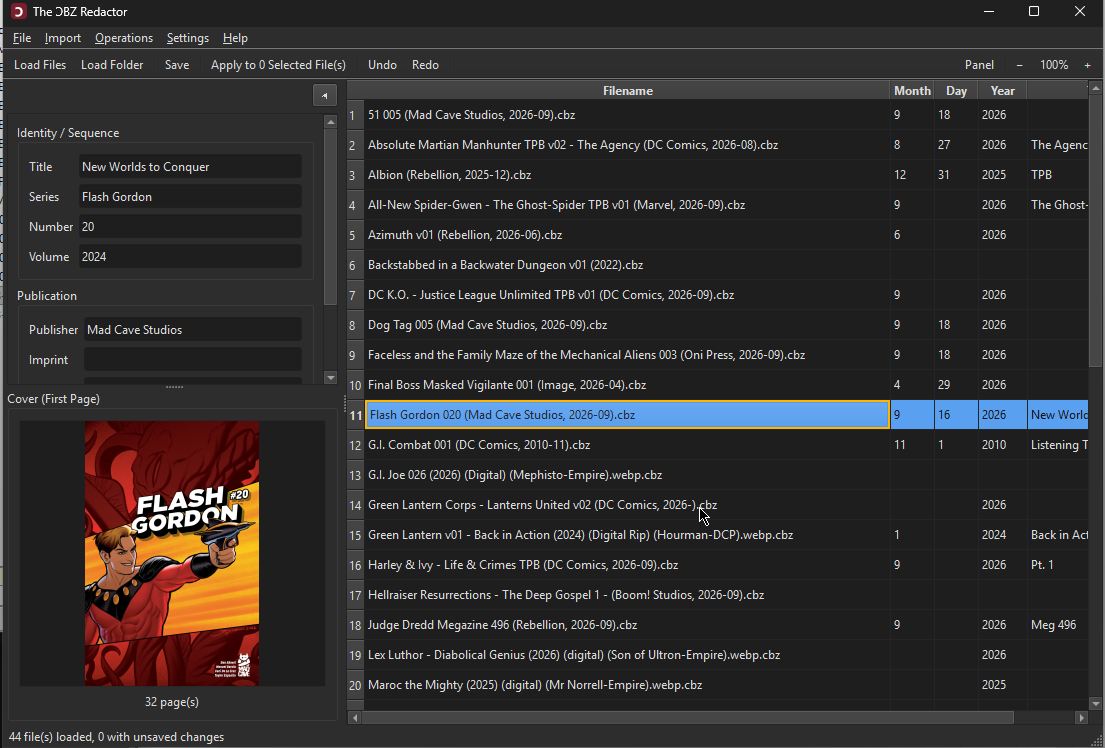Click the Panel toolbar button
Viewport: 1105px width, 748px height.
979,65
